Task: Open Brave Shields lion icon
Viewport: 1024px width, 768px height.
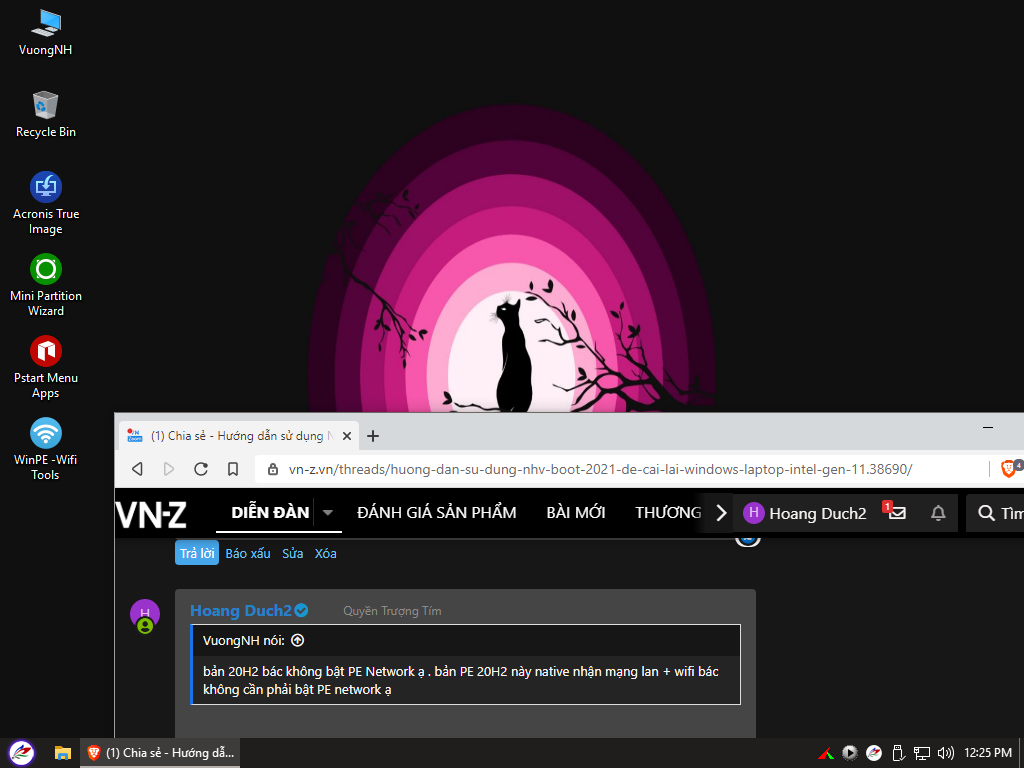Action: click(x=1008, y=468)
